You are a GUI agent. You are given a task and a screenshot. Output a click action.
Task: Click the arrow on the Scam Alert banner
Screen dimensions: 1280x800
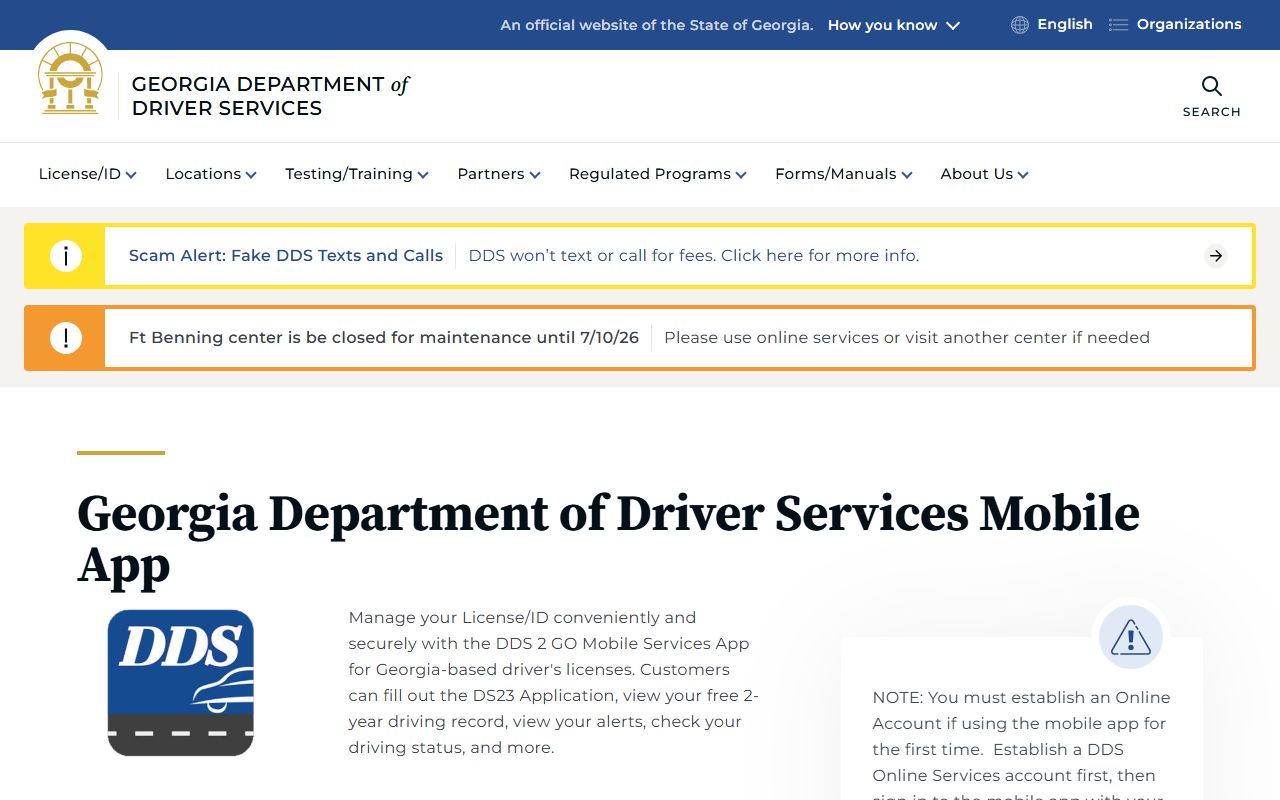click(x=1216, y=256)
